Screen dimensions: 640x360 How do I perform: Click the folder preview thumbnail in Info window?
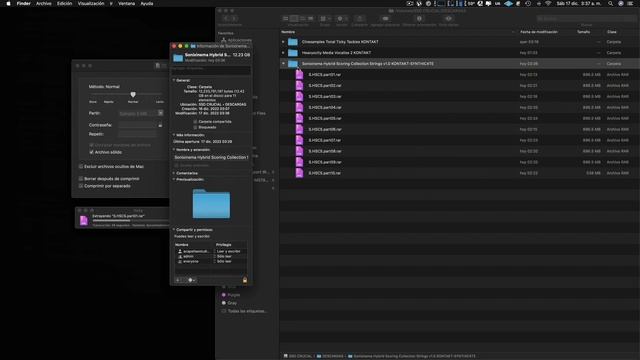coord(211,203)
